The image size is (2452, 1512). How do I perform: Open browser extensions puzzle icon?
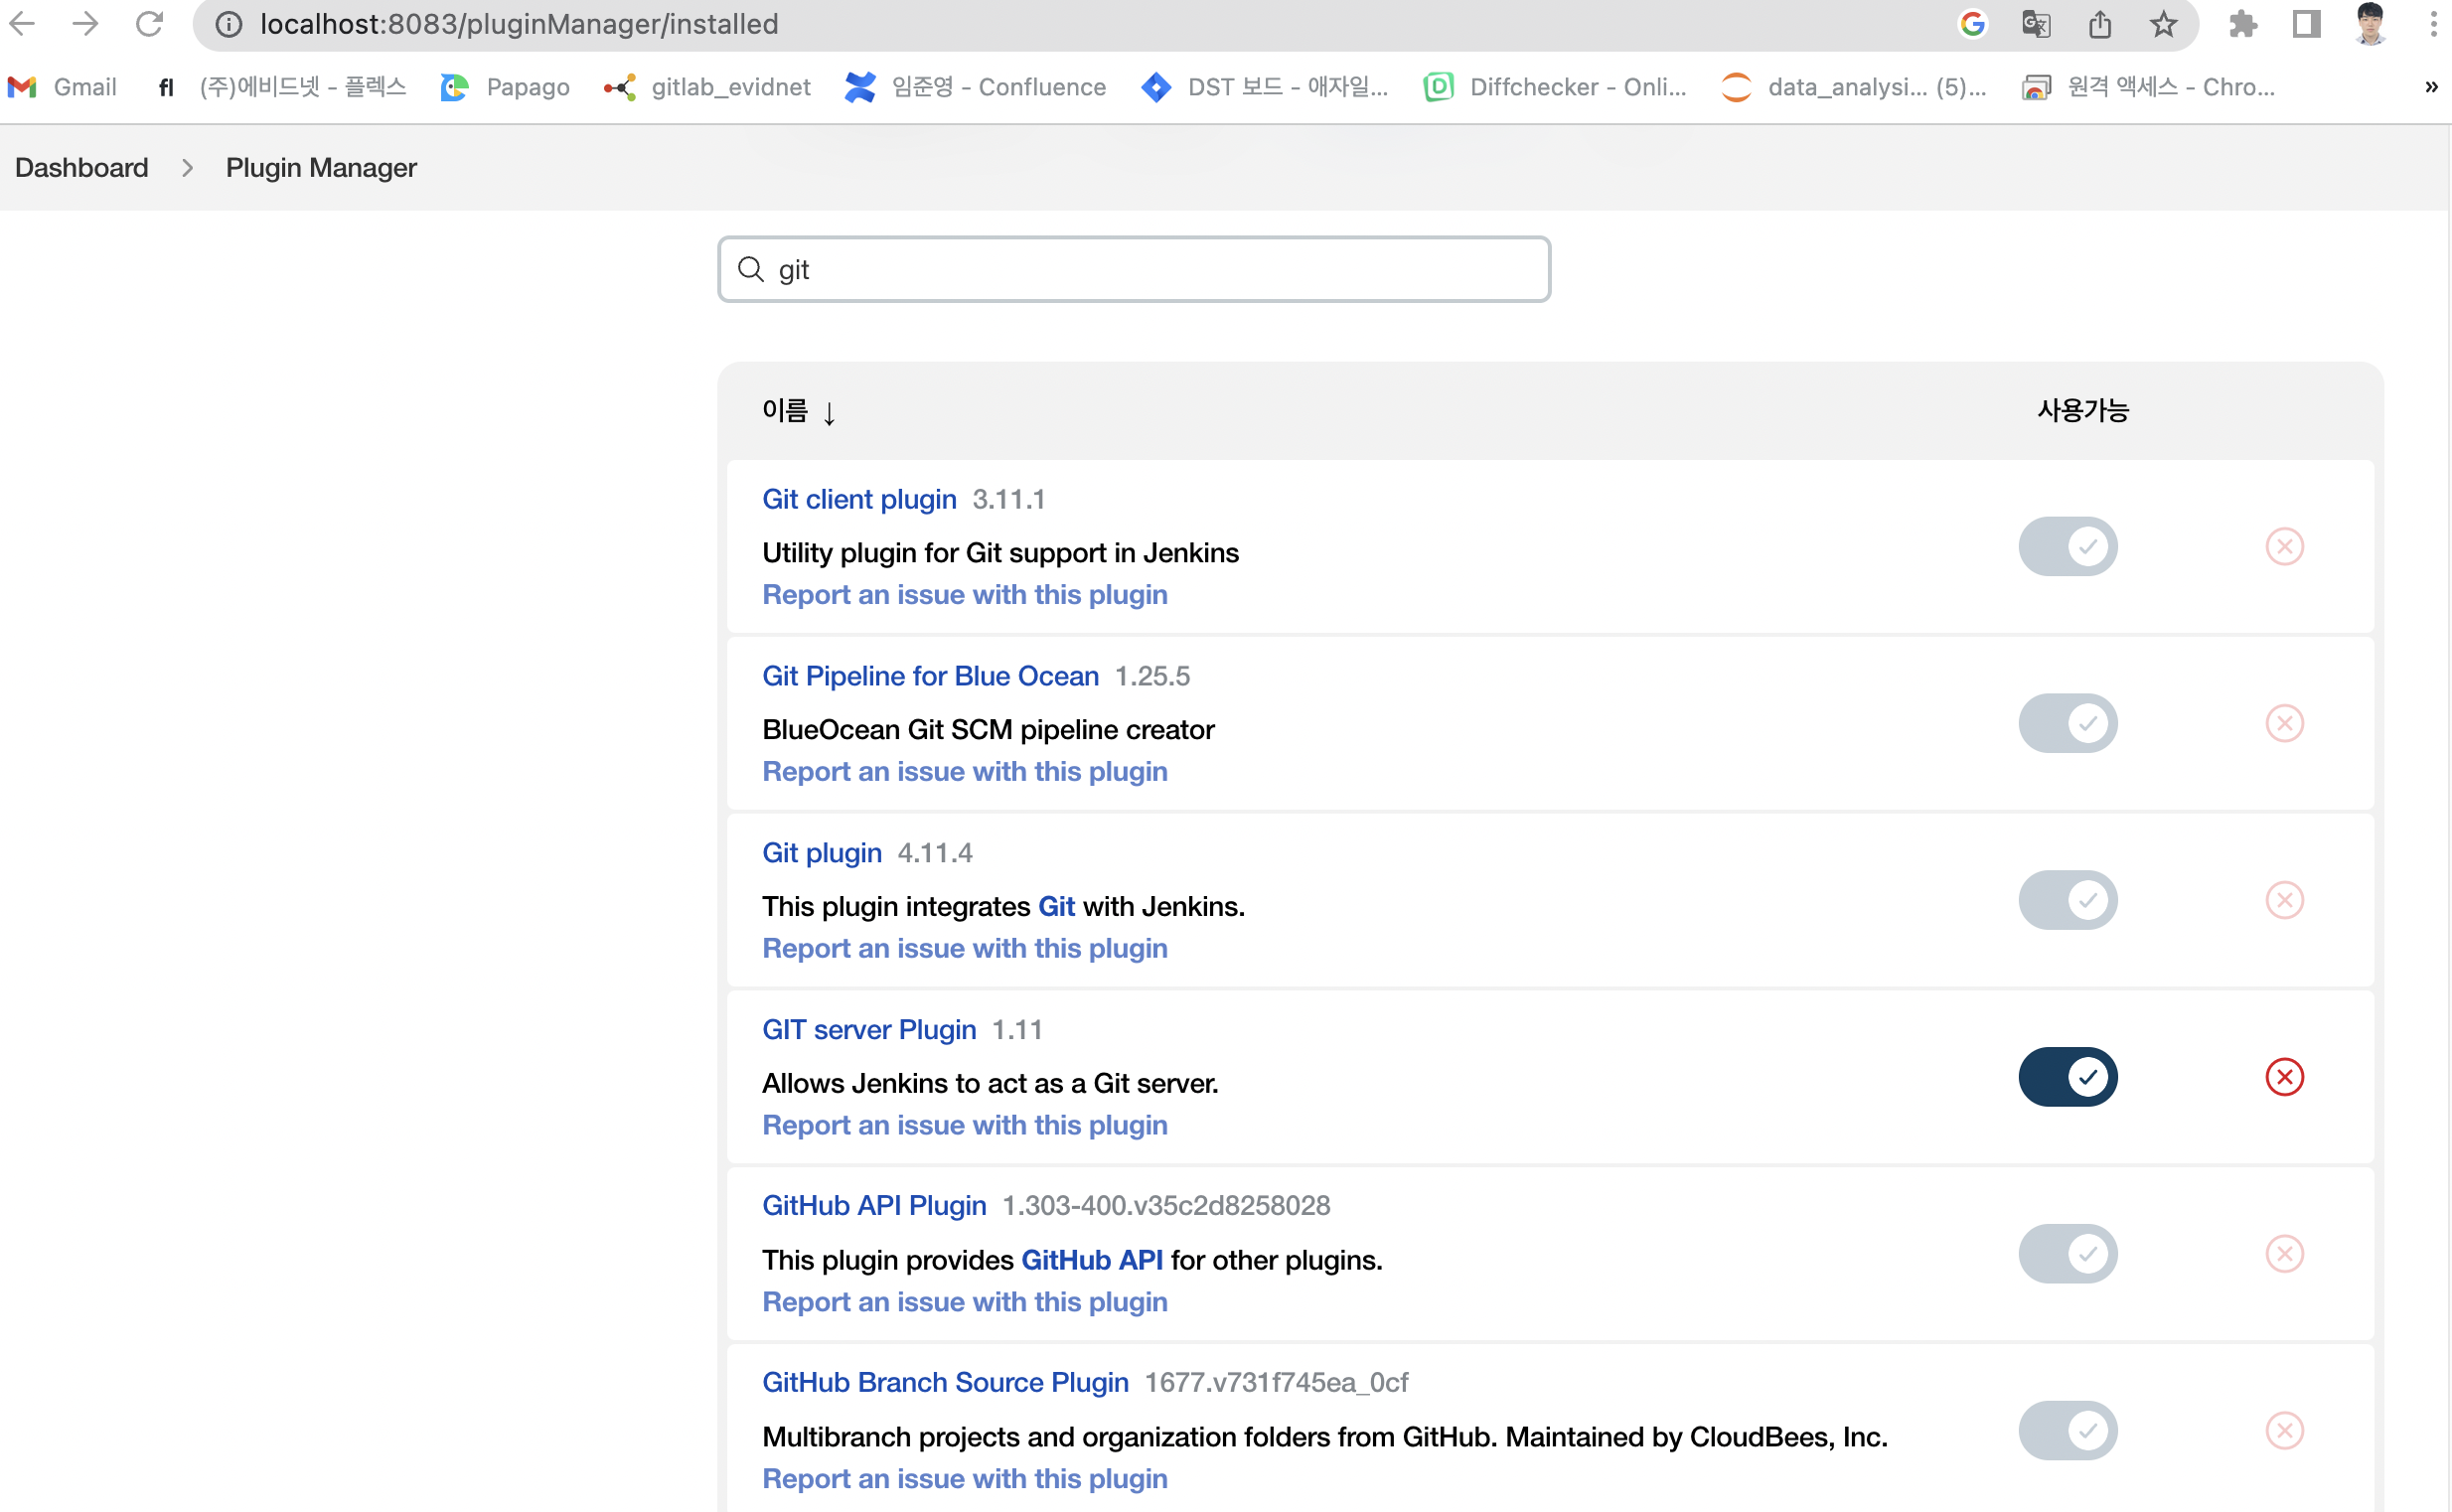[2243, 24]
